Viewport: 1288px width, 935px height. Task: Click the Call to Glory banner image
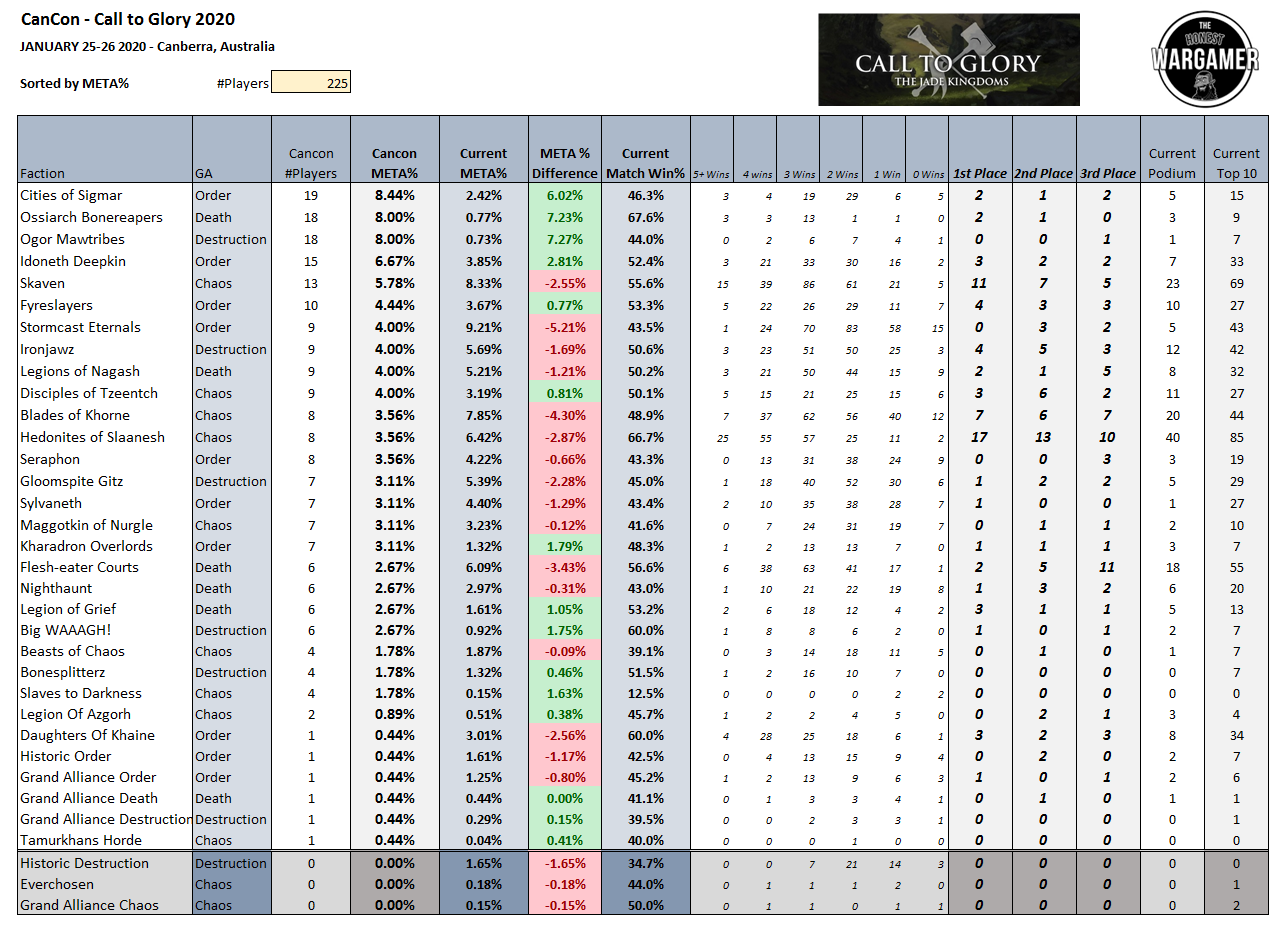(x=948, y=59)
